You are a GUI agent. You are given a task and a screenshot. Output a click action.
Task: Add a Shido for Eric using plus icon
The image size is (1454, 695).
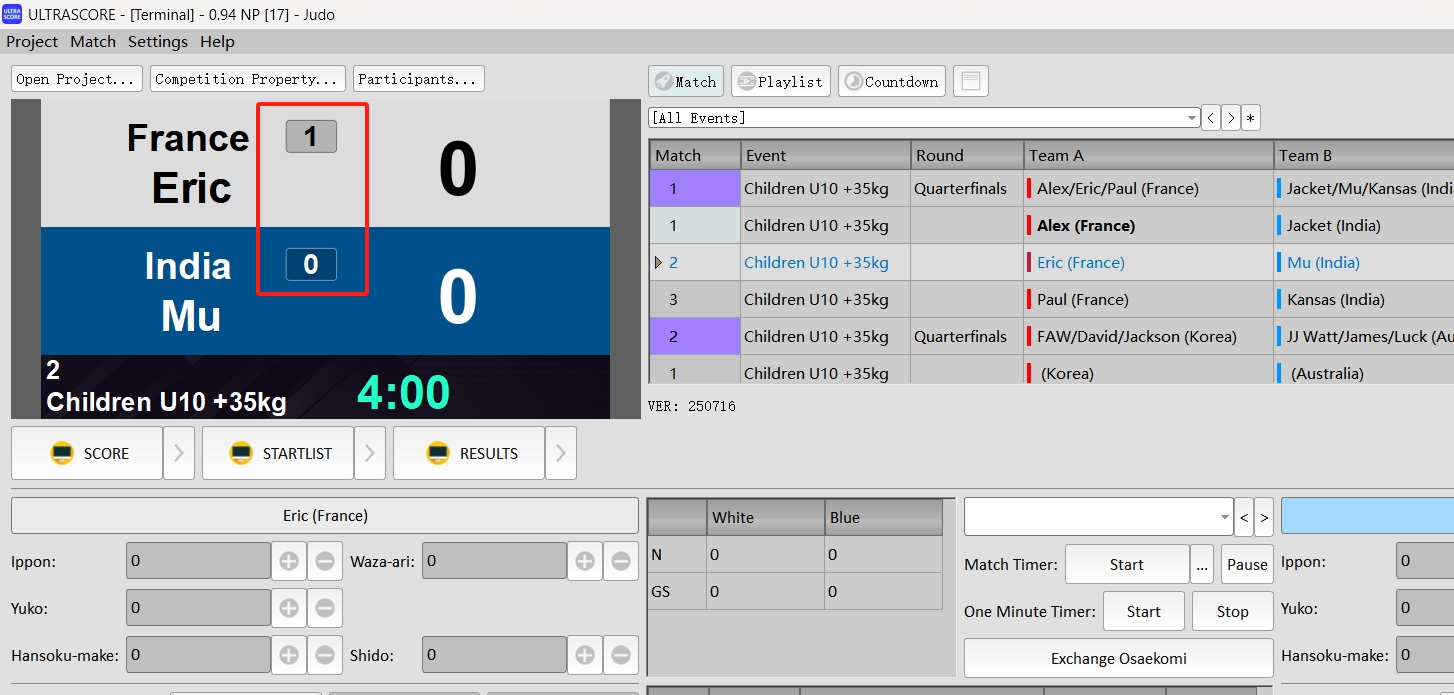pos(585,656)
